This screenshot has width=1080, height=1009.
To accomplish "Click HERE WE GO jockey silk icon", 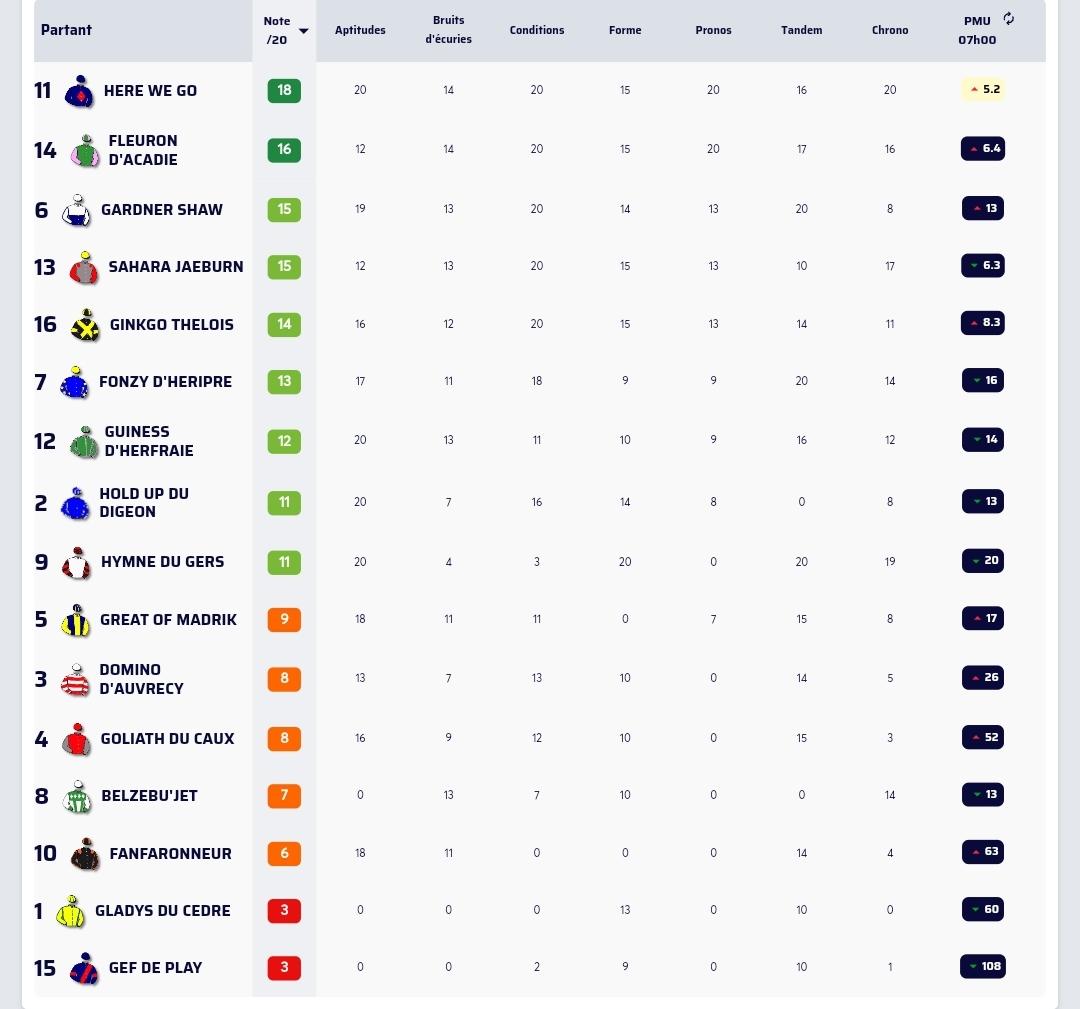I will tap(79, 91).
